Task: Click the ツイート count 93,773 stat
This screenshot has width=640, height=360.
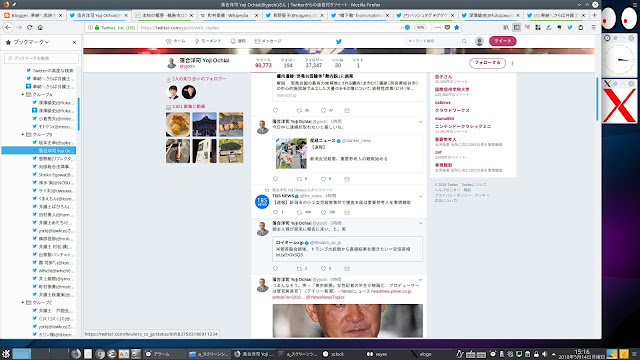Action: tap(263, 63)
